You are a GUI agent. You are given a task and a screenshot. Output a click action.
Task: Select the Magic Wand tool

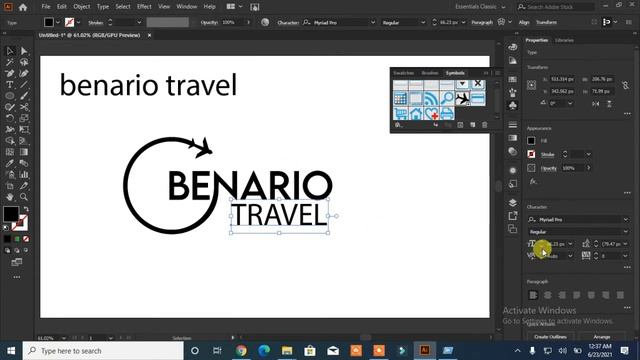(x=10, y=62)
